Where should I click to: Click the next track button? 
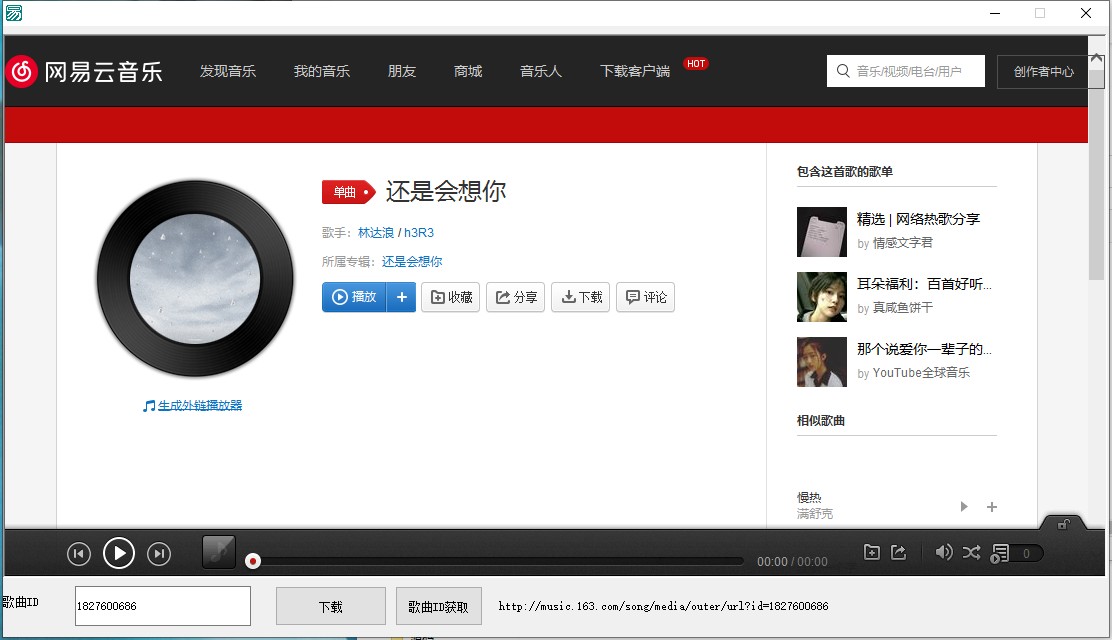159,553
